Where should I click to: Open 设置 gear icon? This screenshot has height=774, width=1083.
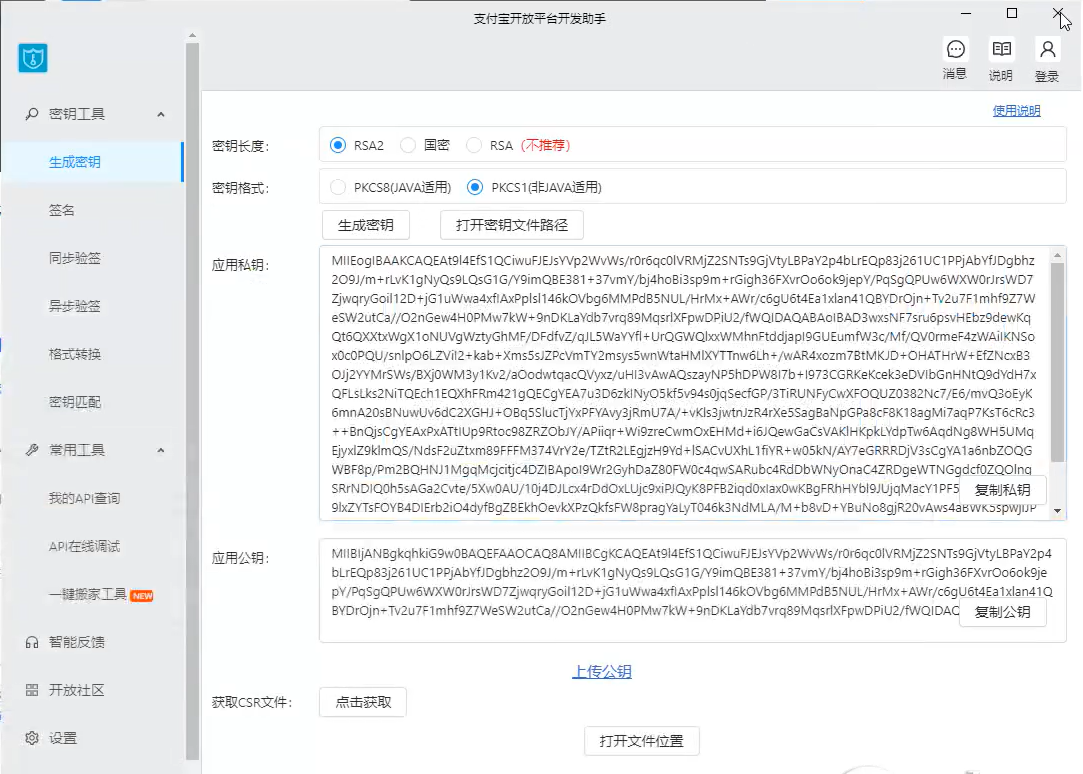pyautogui.click(x=32, y=738)
